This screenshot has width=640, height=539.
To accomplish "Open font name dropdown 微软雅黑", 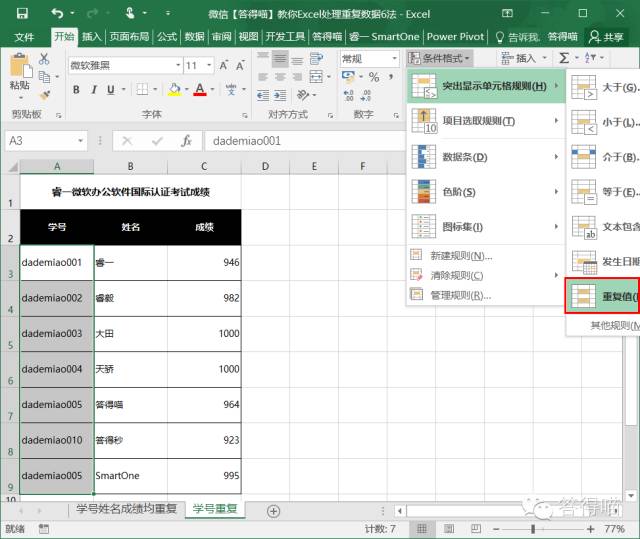I will click(178, 65).
